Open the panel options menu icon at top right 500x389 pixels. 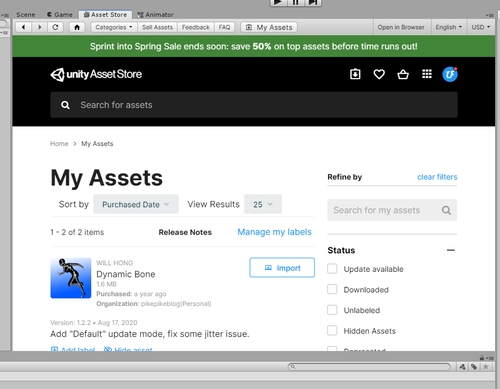coord(489,15)
